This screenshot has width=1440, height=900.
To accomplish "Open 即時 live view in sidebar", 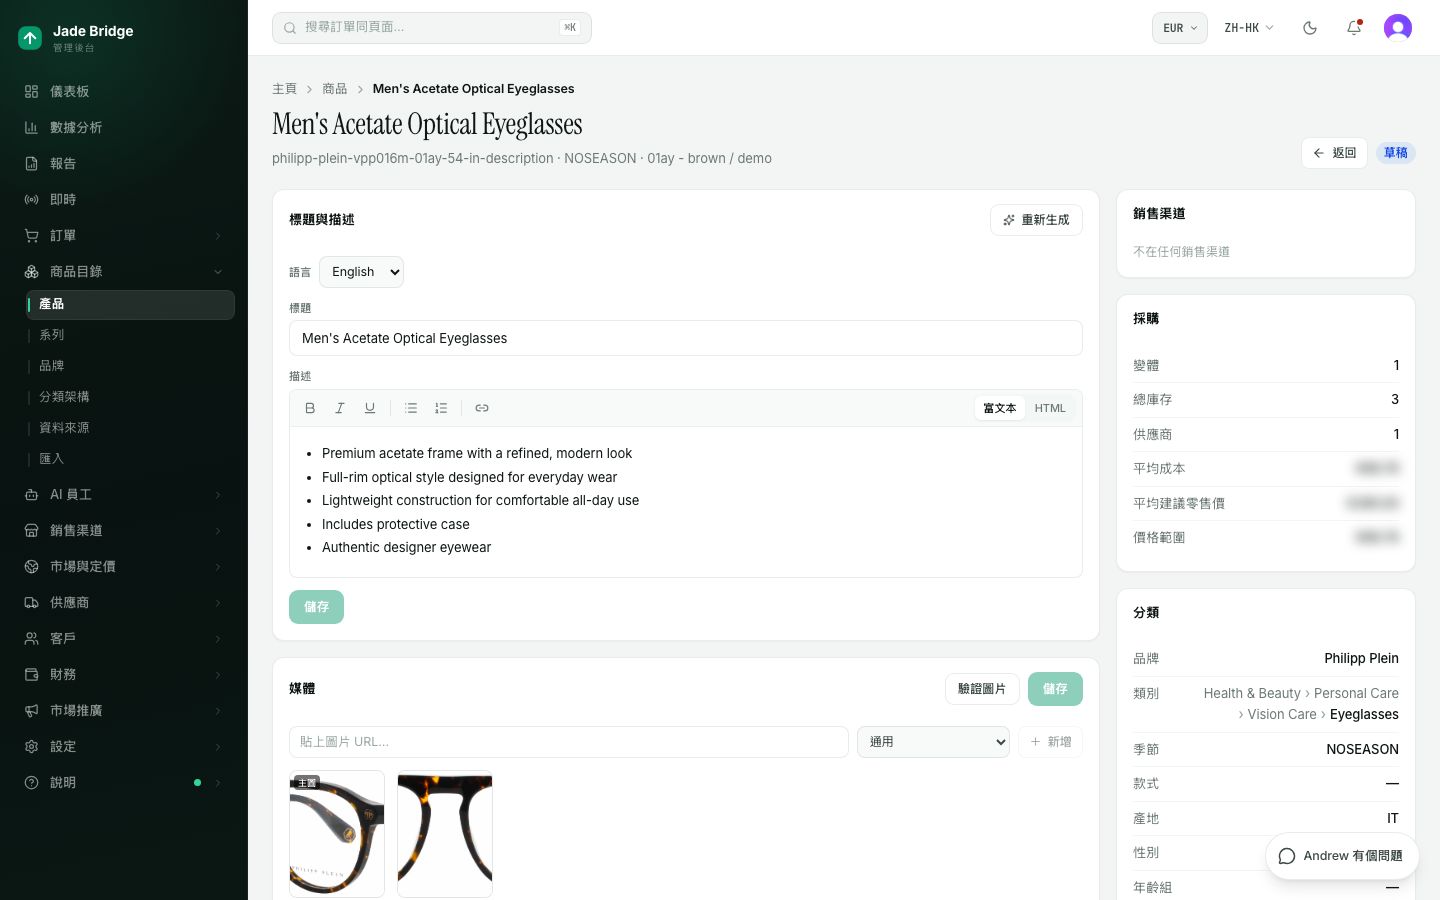I will coord(124,199).
